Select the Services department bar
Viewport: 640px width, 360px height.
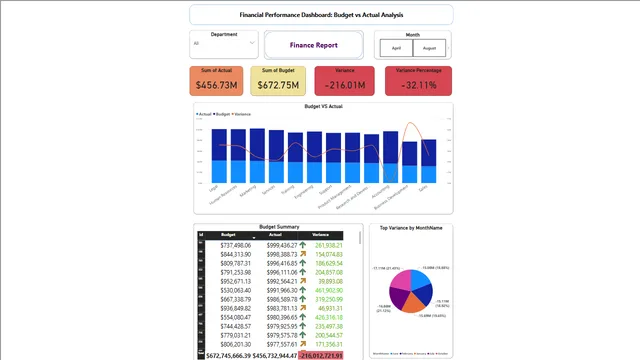click(x=276, y=156)
